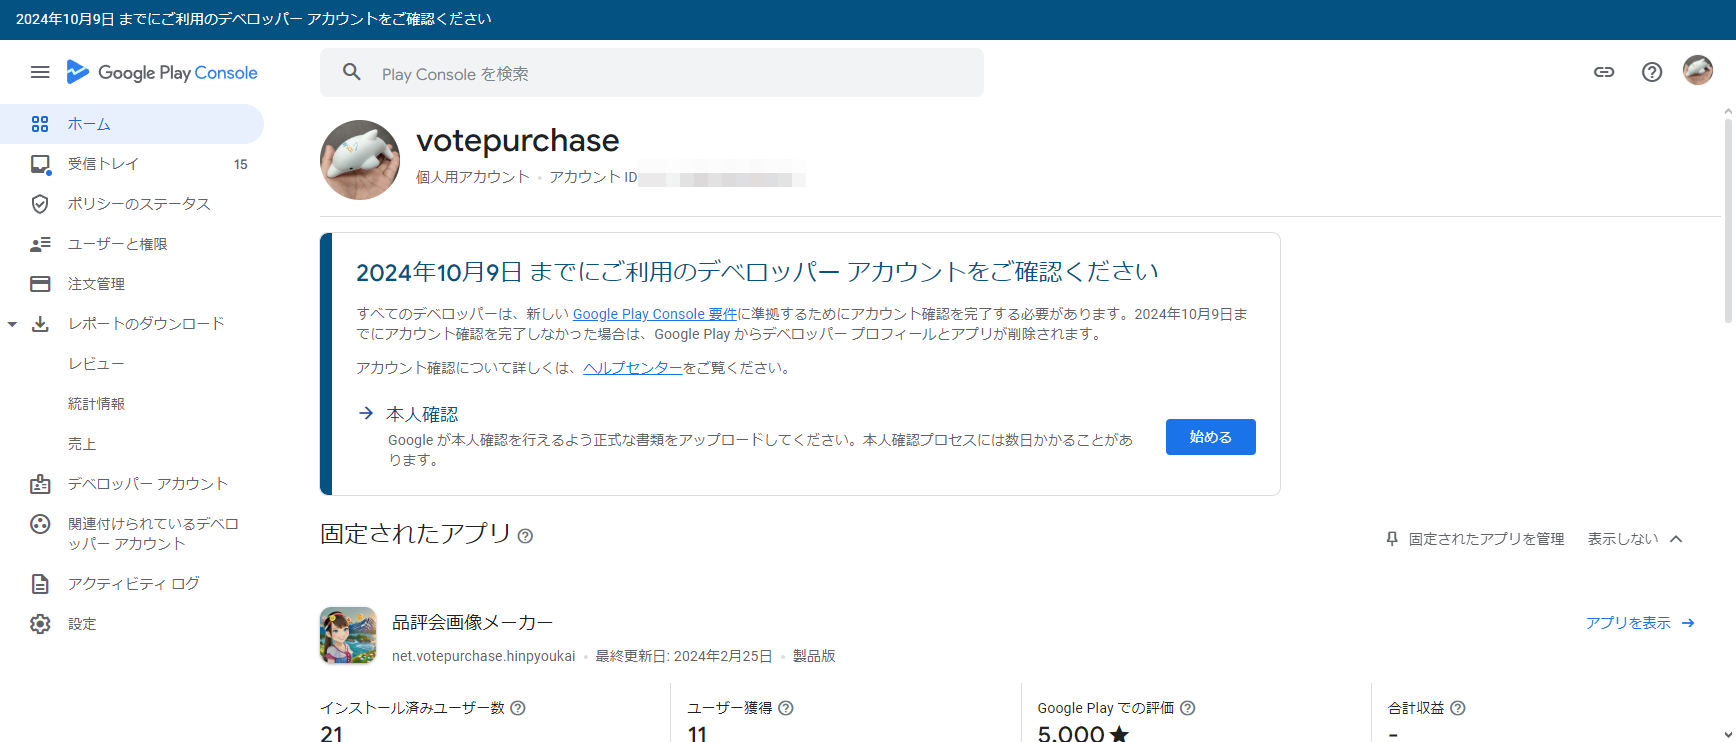Screen dimensions: 1736x742
Task: Open the account avatar in top right
Action: click(1698, 70)
